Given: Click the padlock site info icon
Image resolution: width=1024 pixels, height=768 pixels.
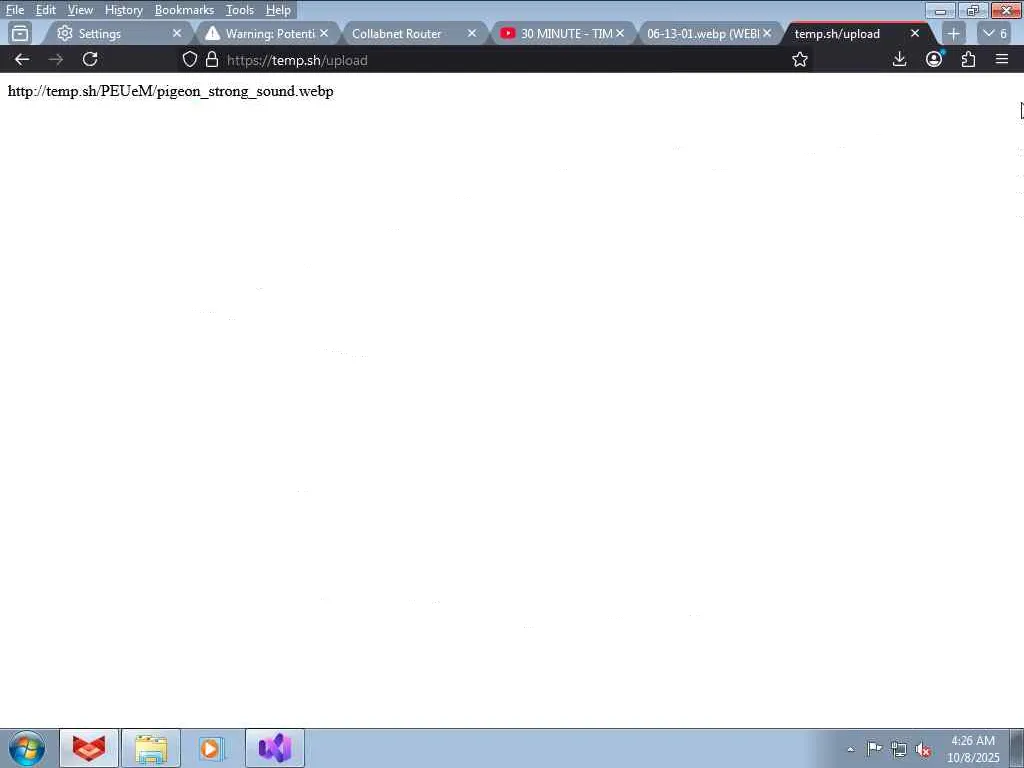Looking at the screenshot, I should 212,59.
